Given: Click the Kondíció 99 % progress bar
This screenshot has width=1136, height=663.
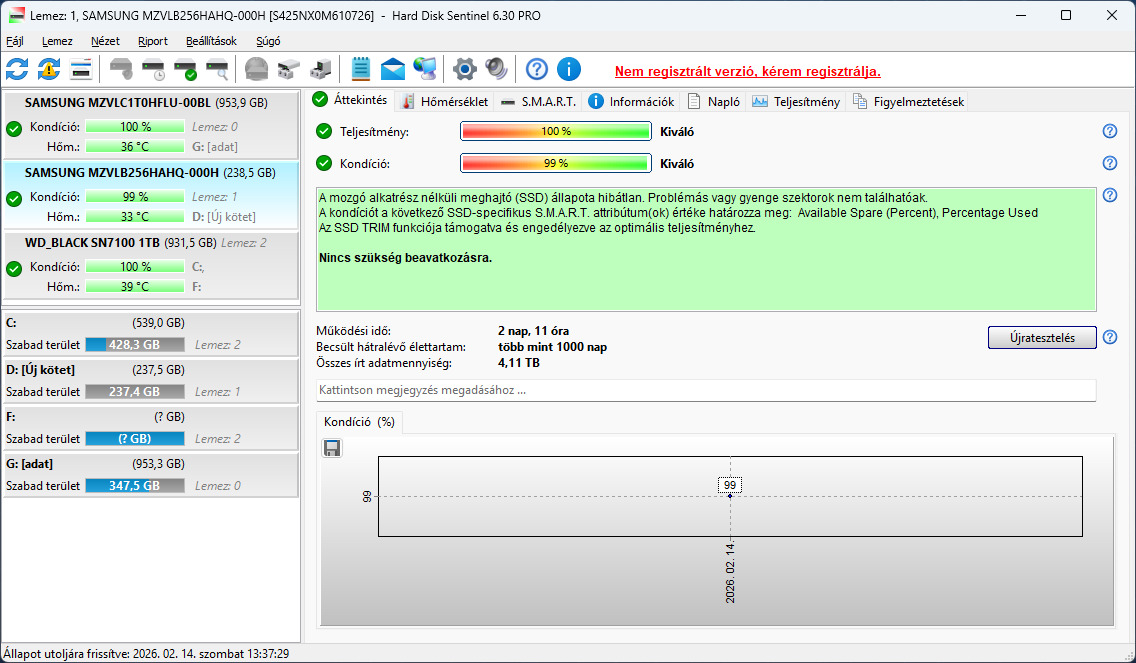Looking at the screenshot, I should coord(556,164).
